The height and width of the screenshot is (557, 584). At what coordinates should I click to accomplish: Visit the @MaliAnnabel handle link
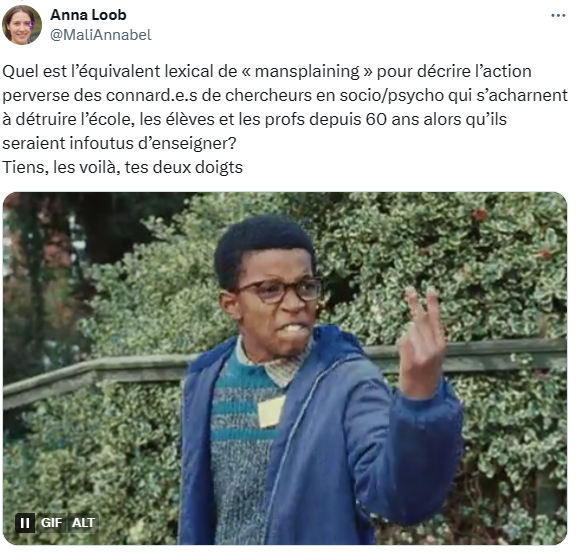tap(101, 35)
